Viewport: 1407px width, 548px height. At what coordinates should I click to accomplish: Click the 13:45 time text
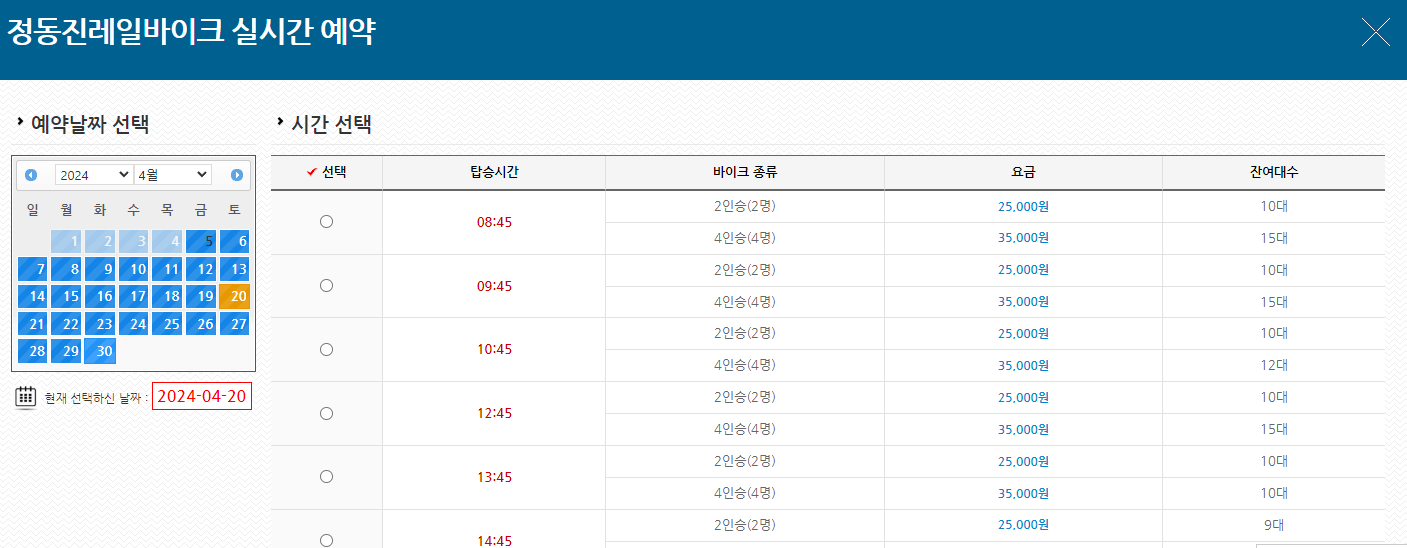(x=494, y=478)
